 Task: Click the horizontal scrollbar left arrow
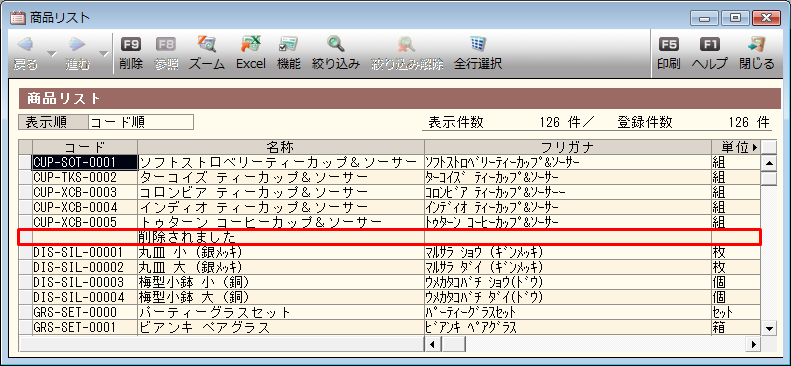432,344
